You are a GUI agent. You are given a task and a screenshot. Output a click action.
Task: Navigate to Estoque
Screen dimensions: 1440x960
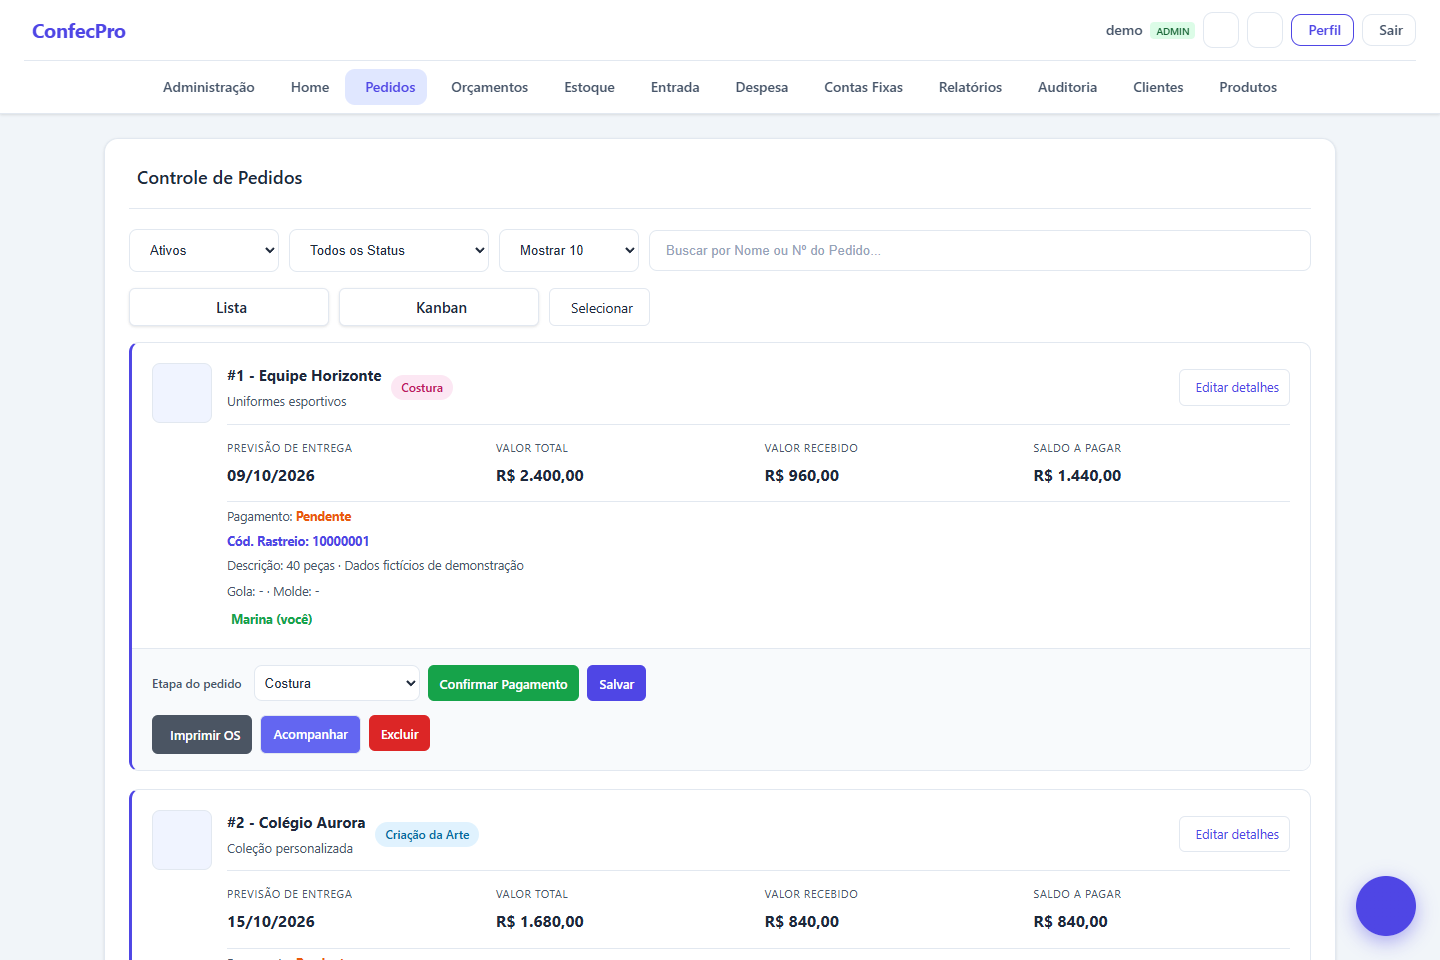click(x=590, y=87)
